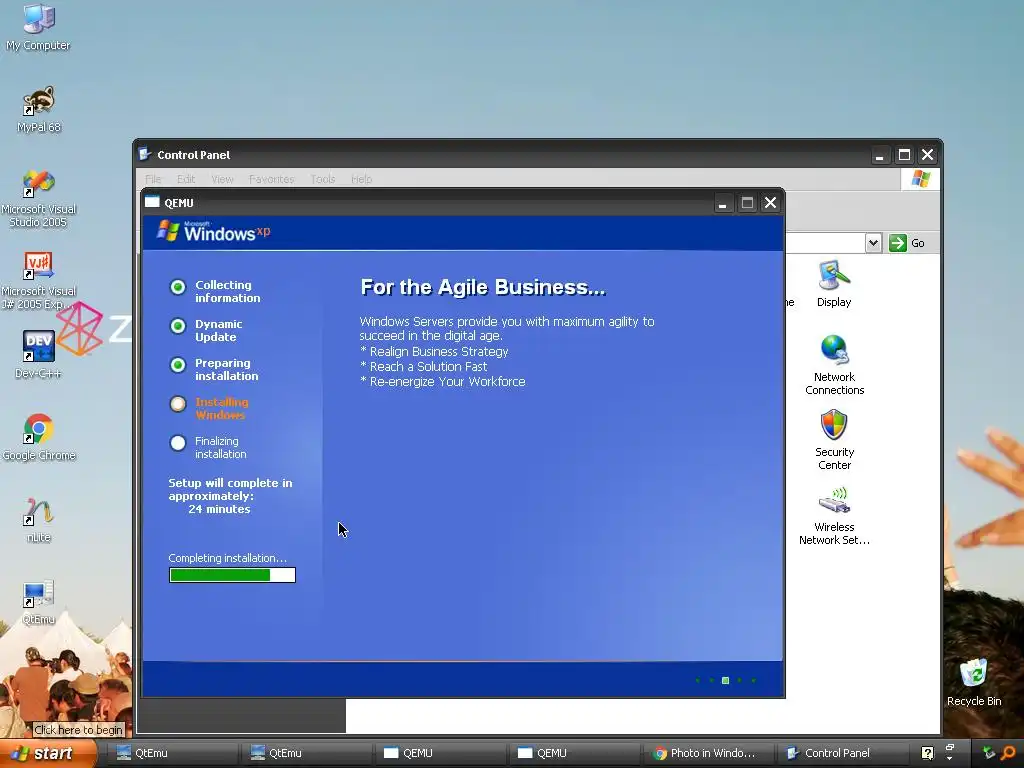Click the '24 minutes' remaining time text
This screenshot has height=768, width=1024.
[219, 509]
